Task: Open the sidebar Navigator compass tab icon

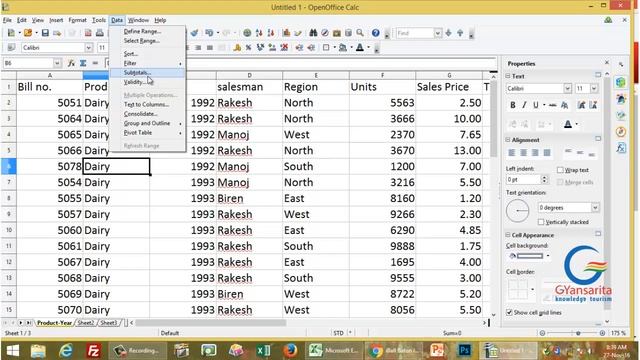Action: pos(621,131)
